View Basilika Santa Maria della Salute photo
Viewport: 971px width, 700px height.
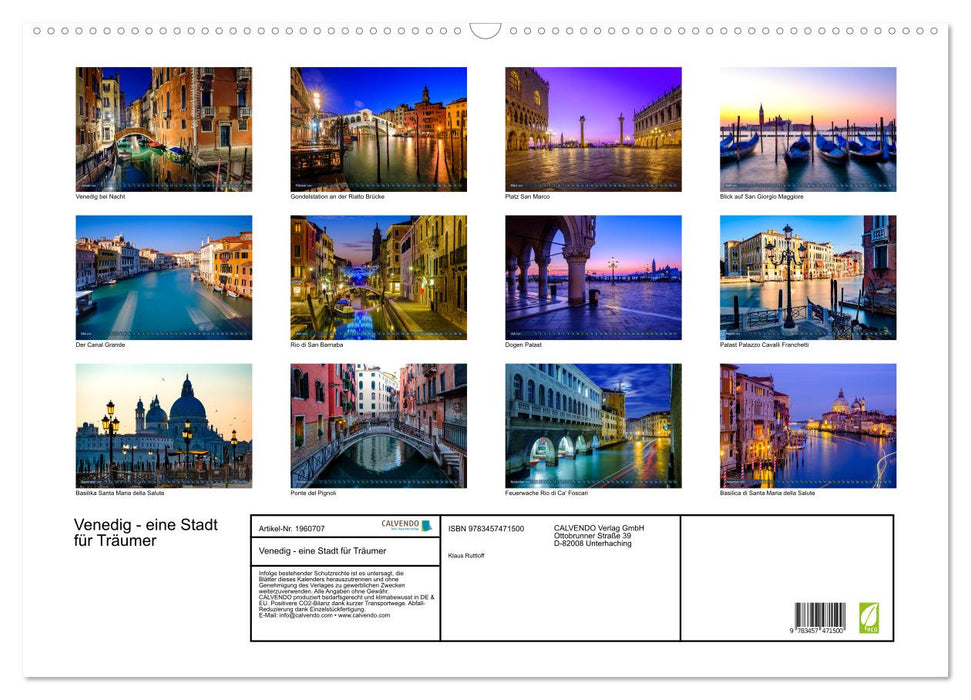tap(163, 426)
